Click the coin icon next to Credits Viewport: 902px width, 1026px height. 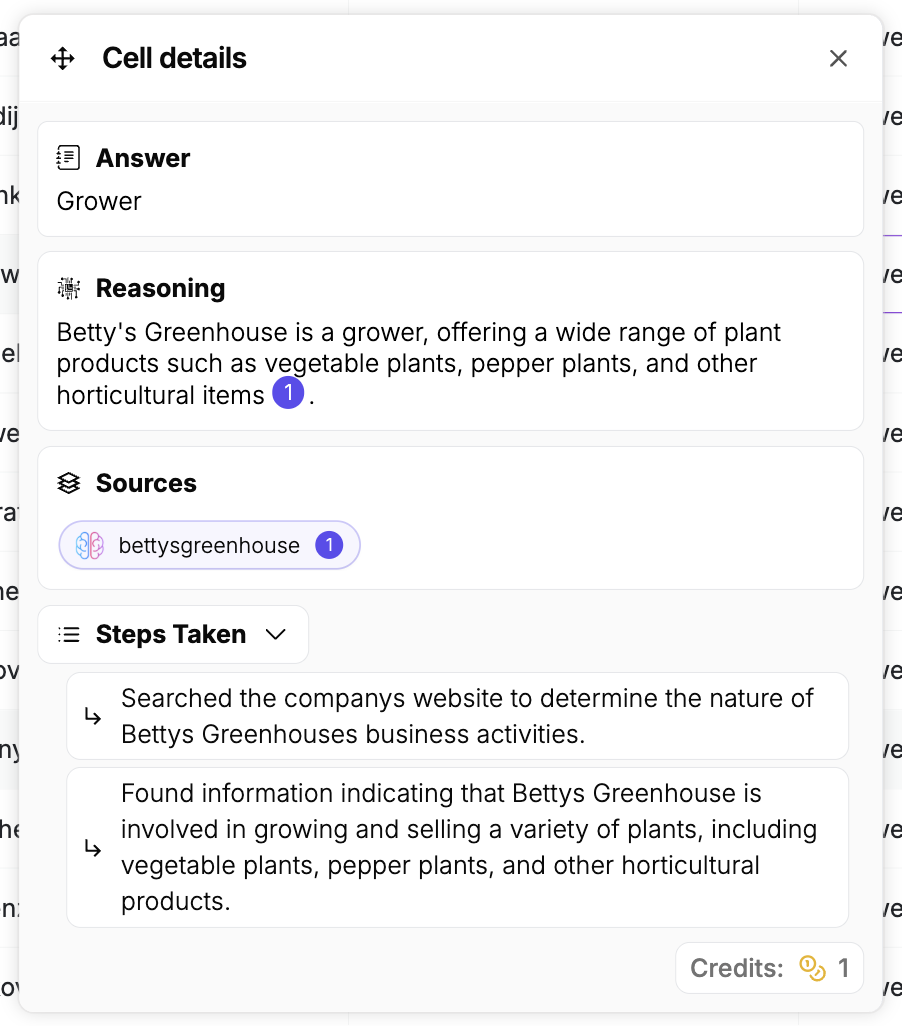coord(812,968)
